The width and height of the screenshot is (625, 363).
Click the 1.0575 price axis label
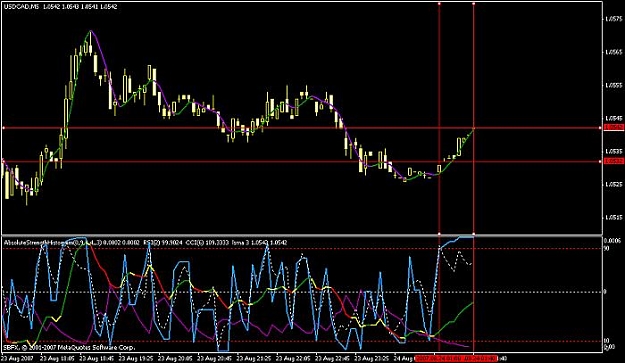(613, 19)
